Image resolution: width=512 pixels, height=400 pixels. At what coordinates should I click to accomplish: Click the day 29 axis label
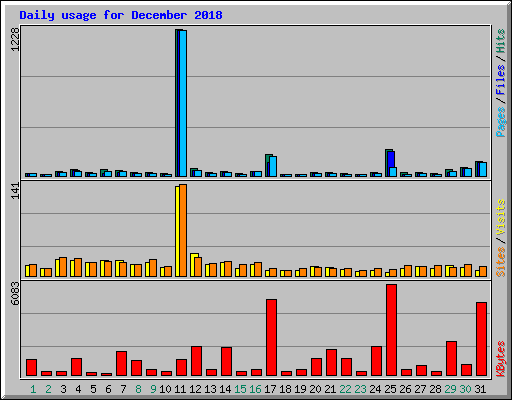click(450, 389)
